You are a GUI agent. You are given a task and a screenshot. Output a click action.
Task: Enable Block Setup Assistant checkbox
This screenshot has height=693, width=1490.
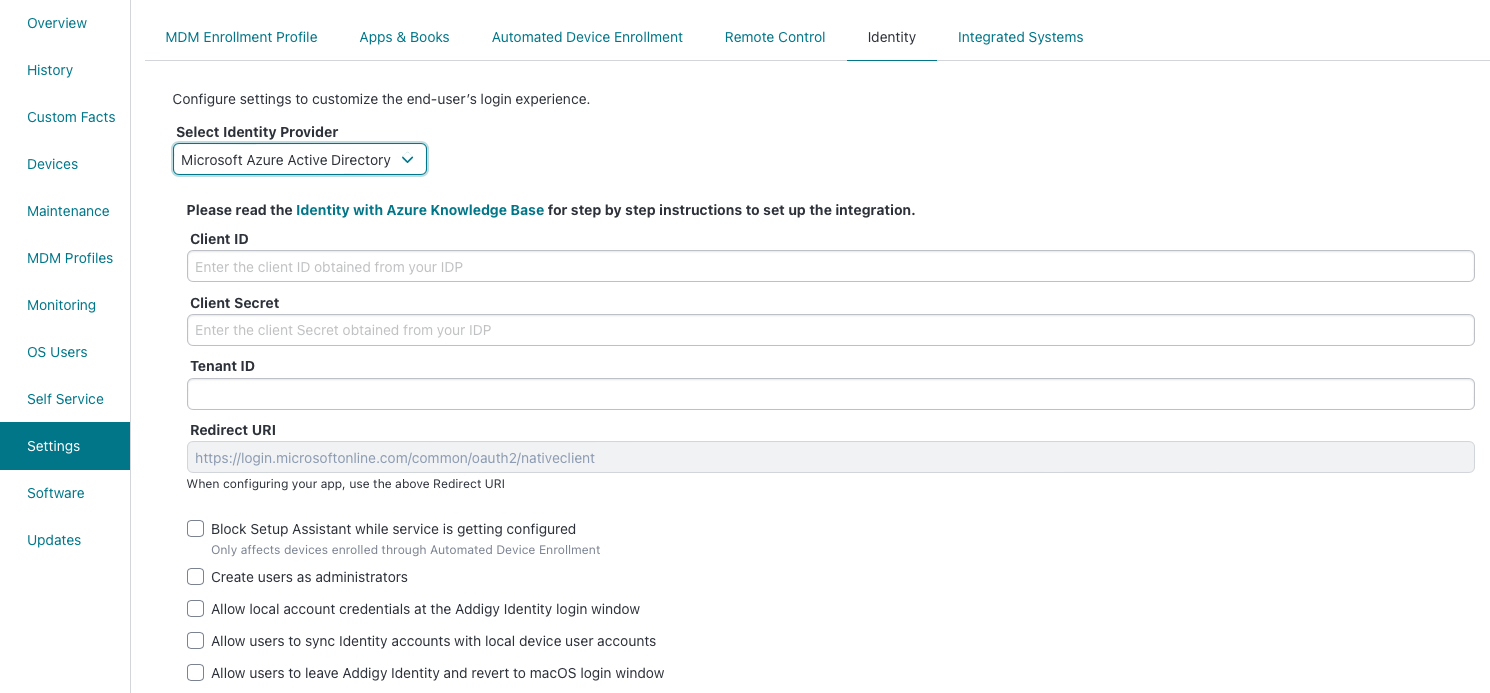point(196,529)
